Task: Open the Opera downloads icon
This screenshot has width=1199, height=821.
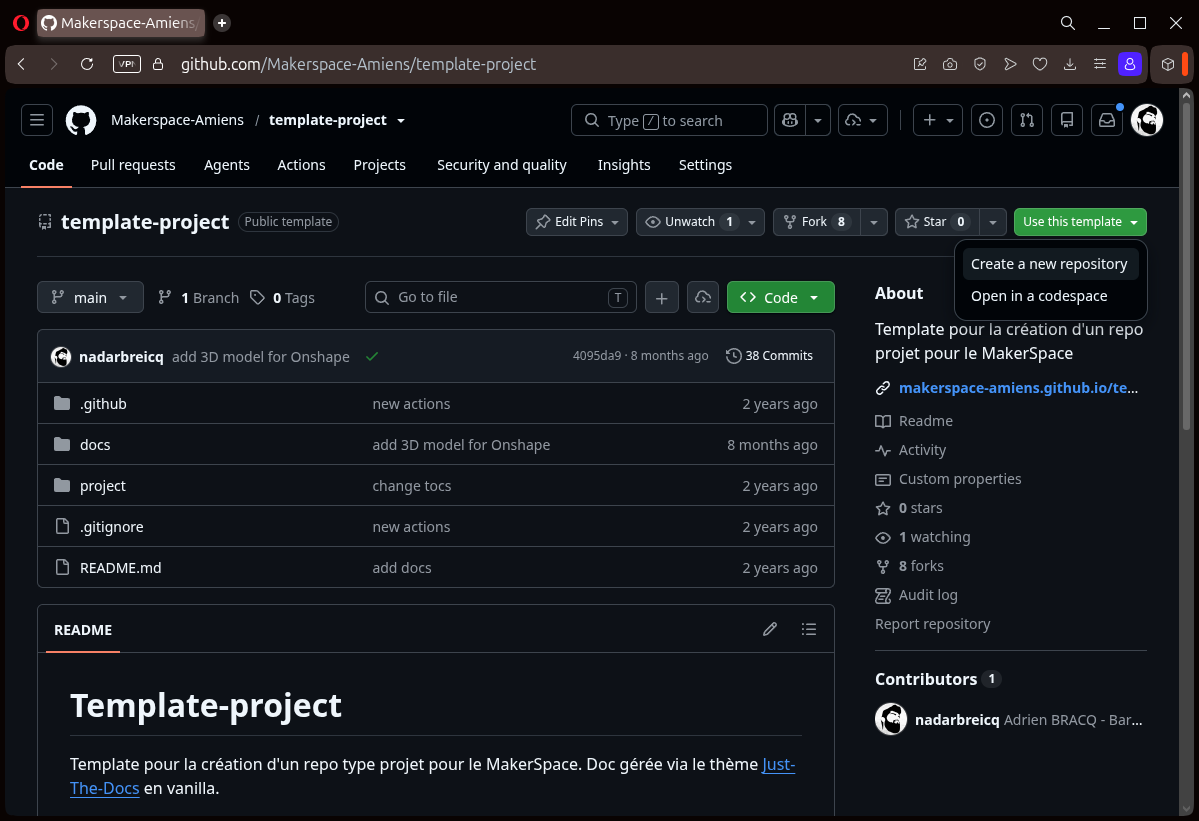Action: click(1070, 64)
